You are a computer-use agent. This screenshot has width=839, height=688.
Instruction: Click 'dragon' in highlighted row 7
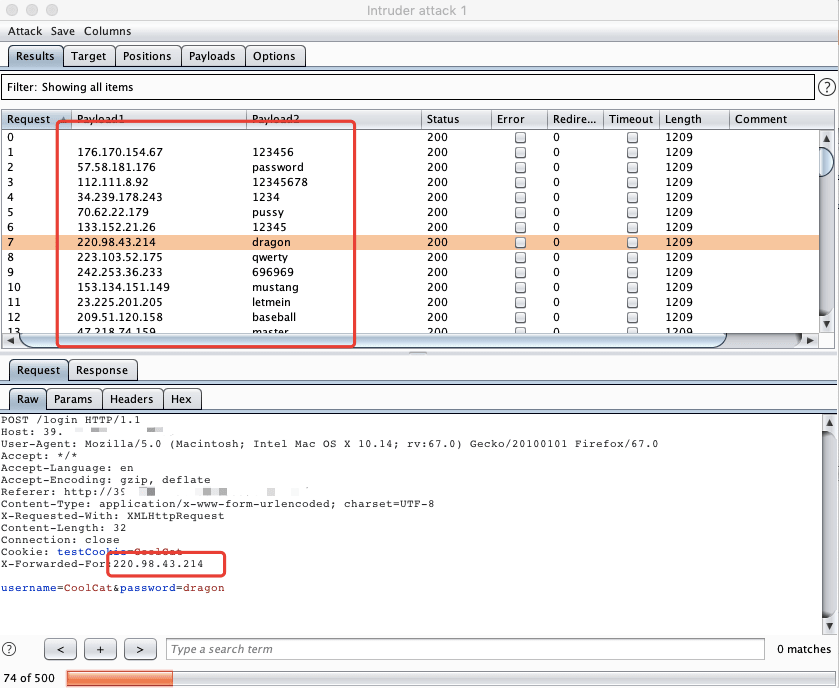point(271,242)
